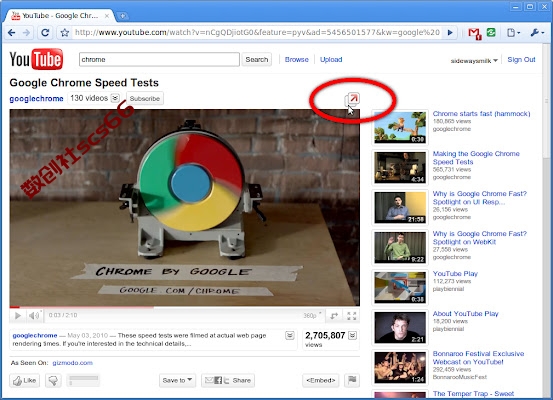
Task: Click the 1:24 Bonnaroo thumbnail
Action: (x=400, y=367)
